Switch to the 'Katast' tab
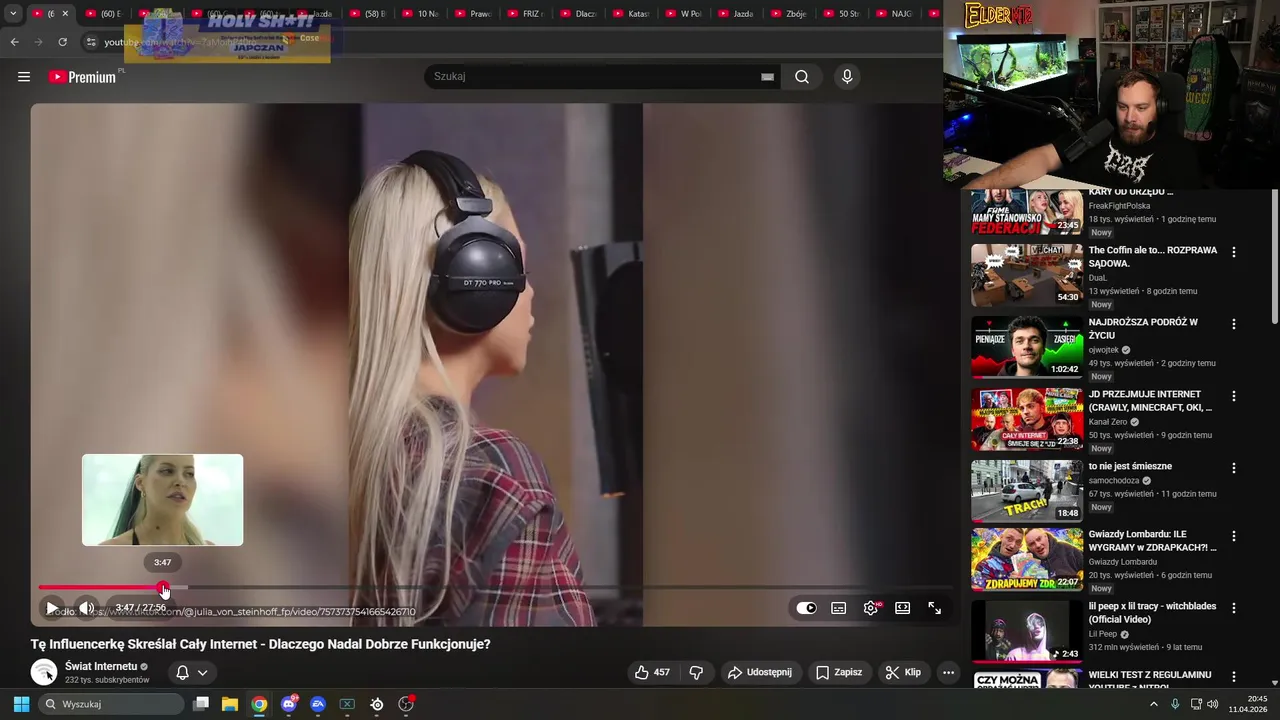The height and width of the screenshot is (720, 1280). pos(631,14)
